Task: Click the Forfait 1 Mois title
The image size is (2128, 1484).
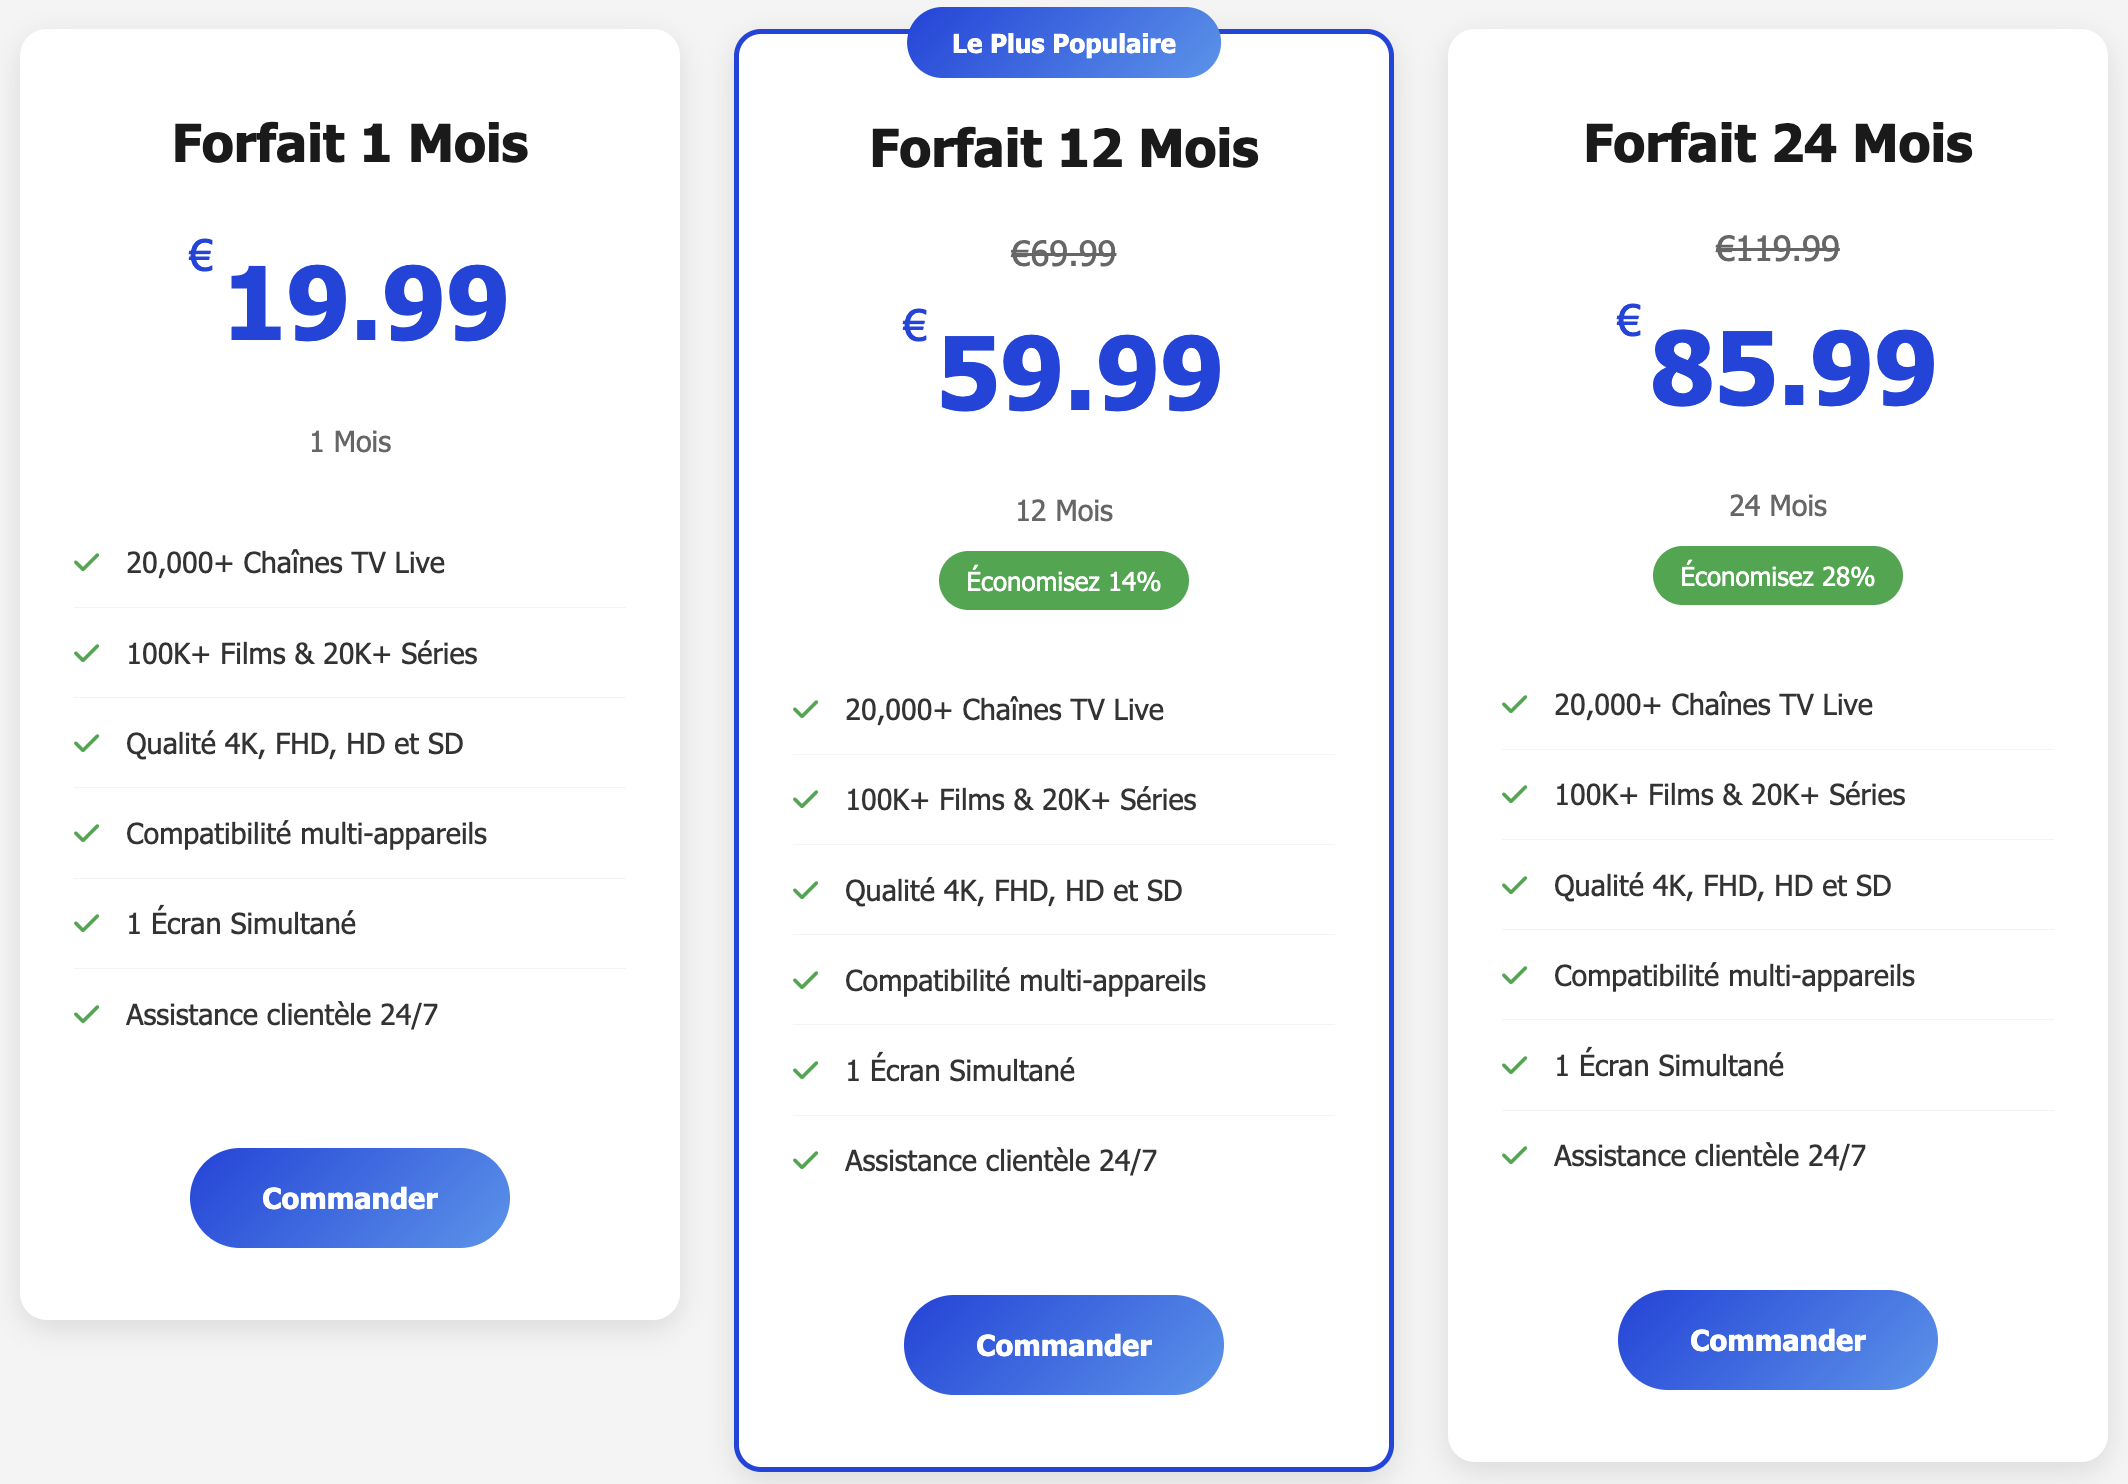Action: pyautogui.click(x=350, y=143)
